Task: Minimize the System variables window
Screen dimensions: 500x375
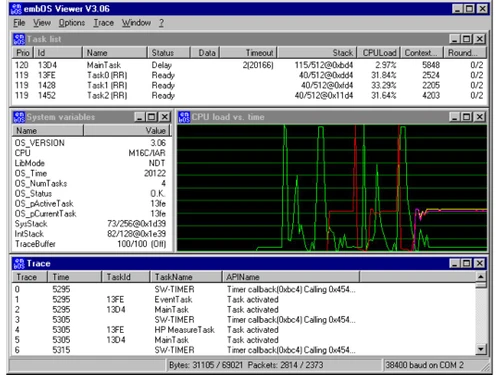Action: point(140,117)
